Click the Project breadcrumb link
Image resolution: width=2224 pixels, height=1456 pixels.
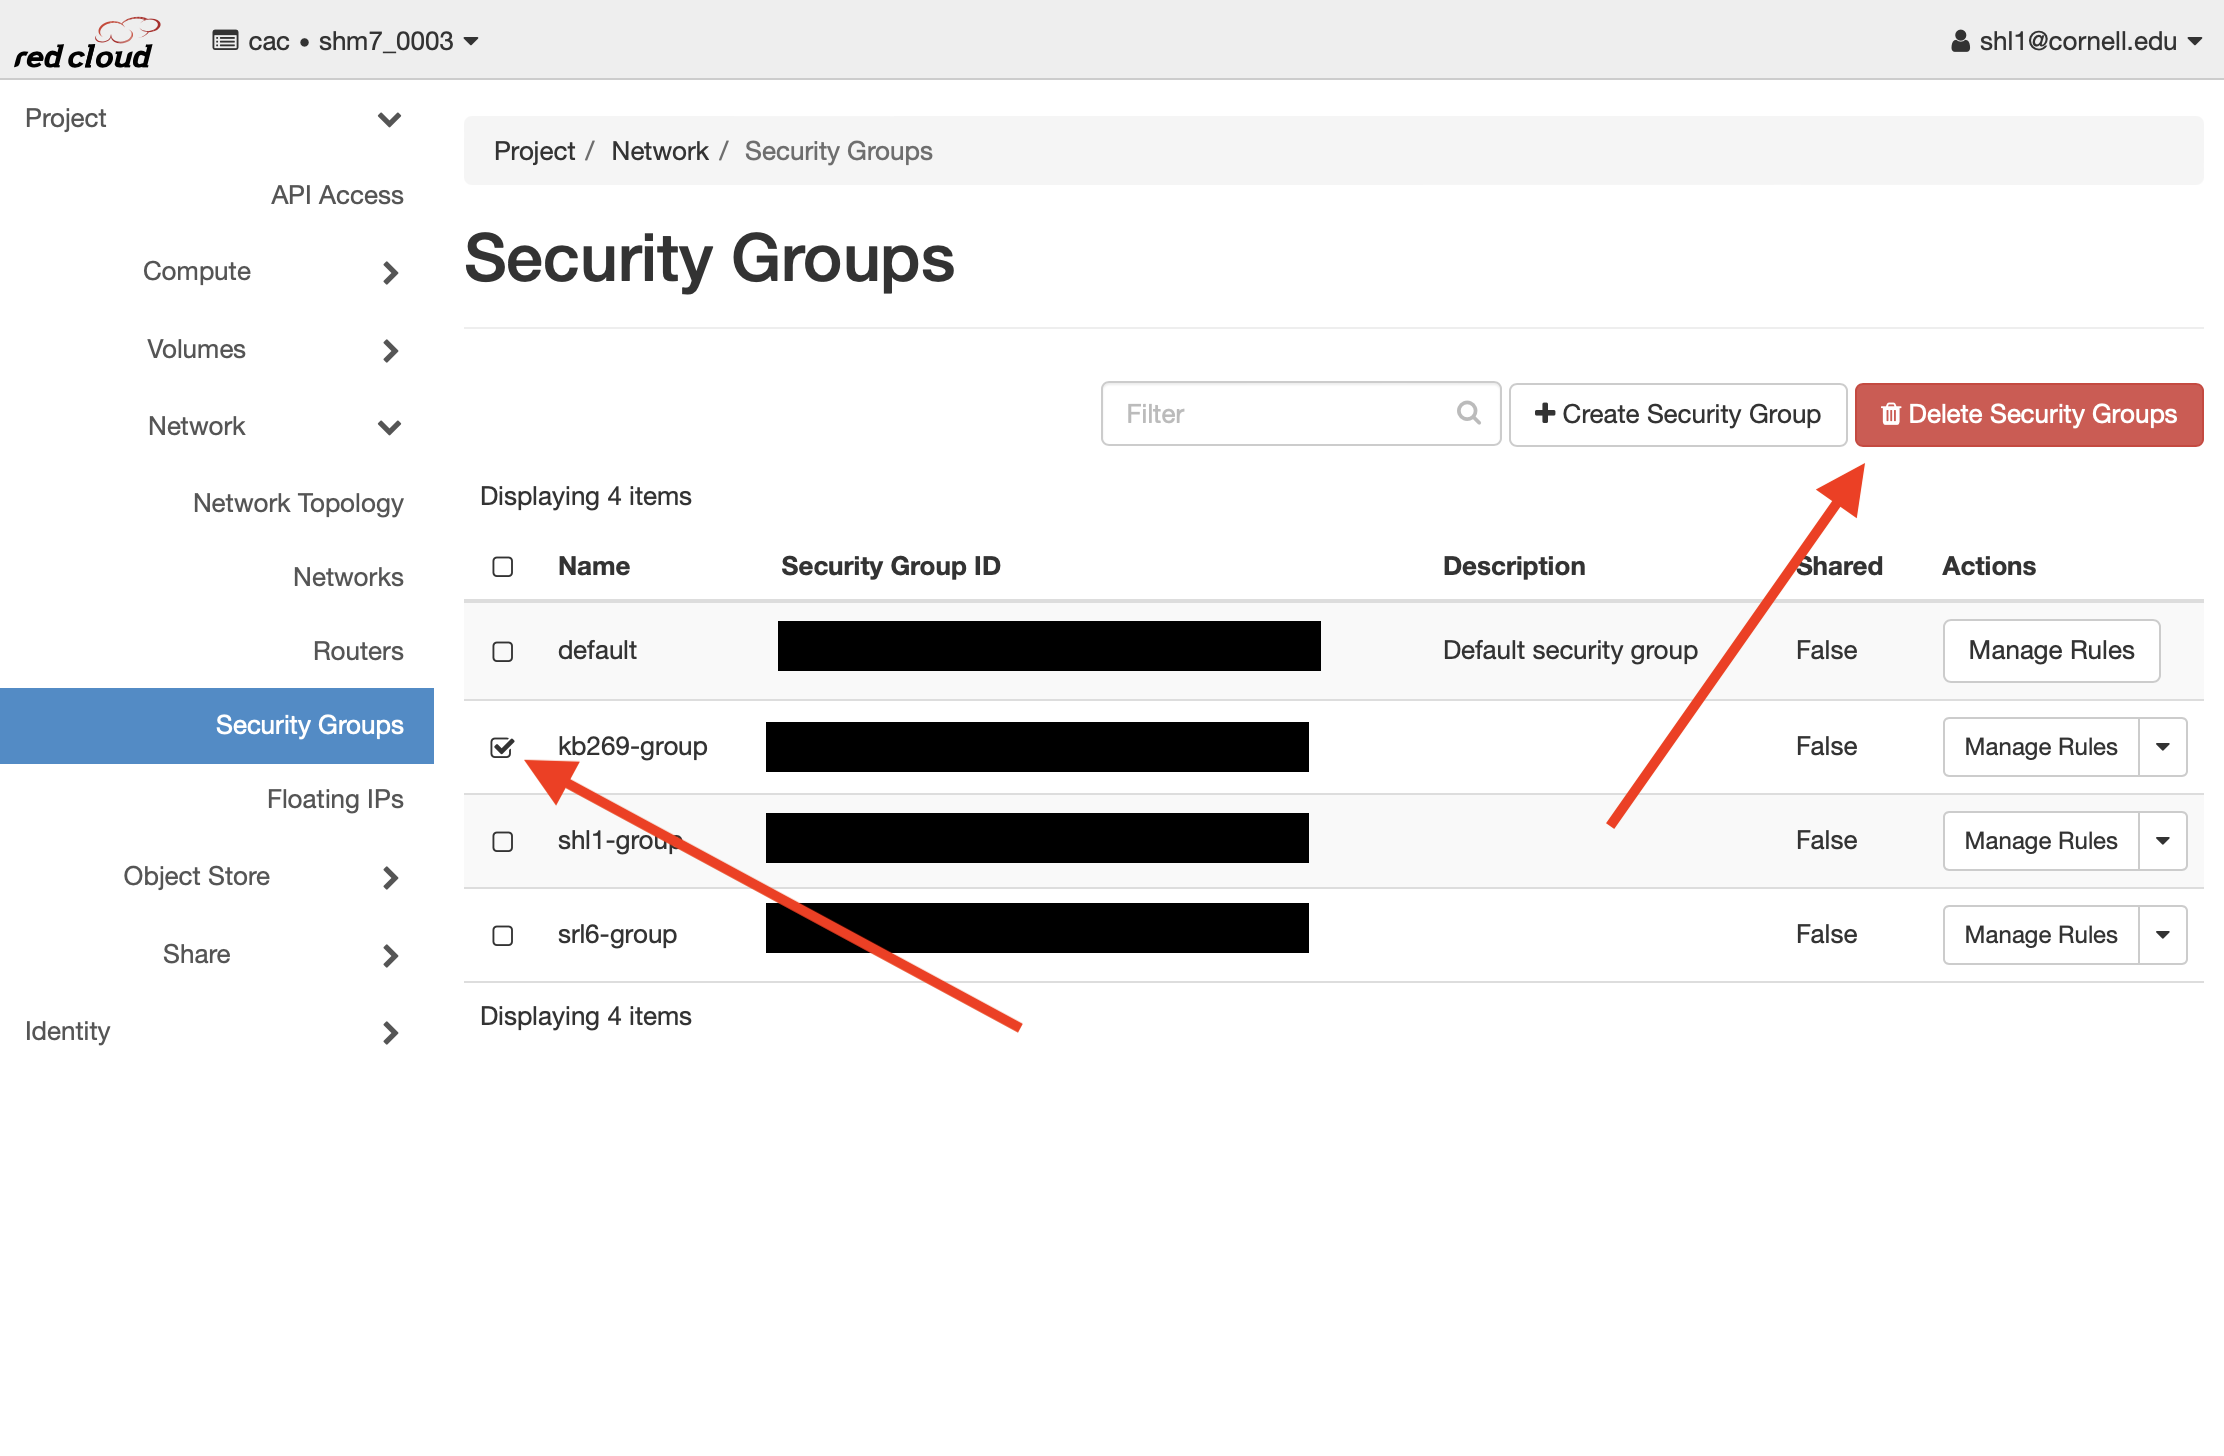click(534, 151)
